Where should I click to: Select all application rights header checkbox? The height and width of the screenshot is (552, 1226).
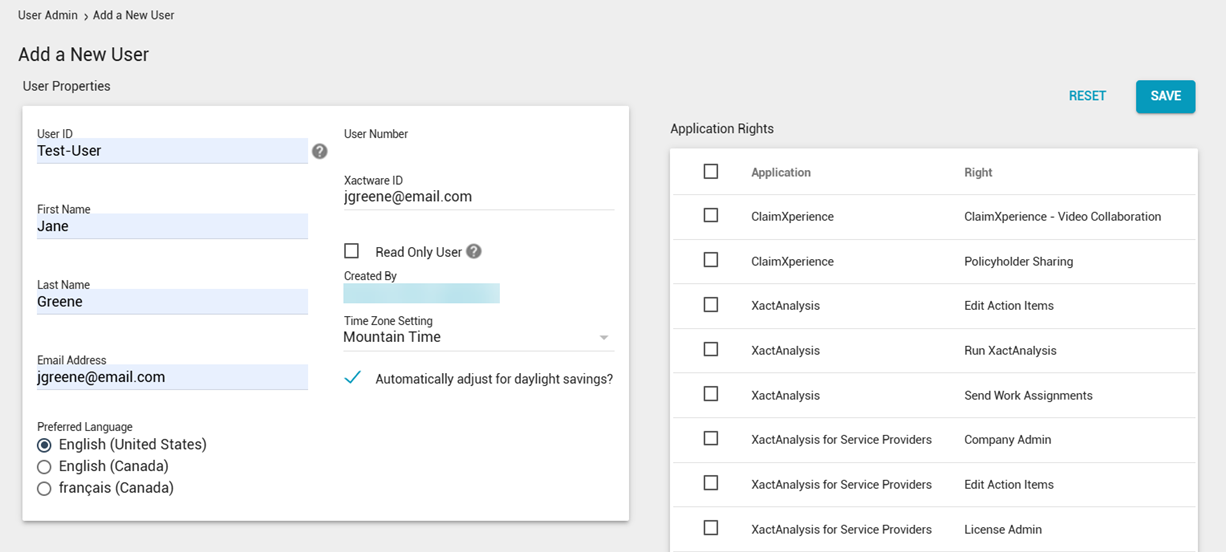click(711, 172)
